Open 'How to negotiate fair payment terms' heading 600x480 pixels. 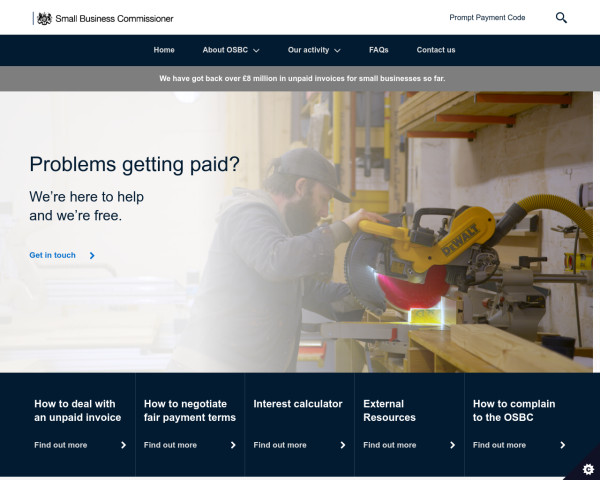(190, 410)
